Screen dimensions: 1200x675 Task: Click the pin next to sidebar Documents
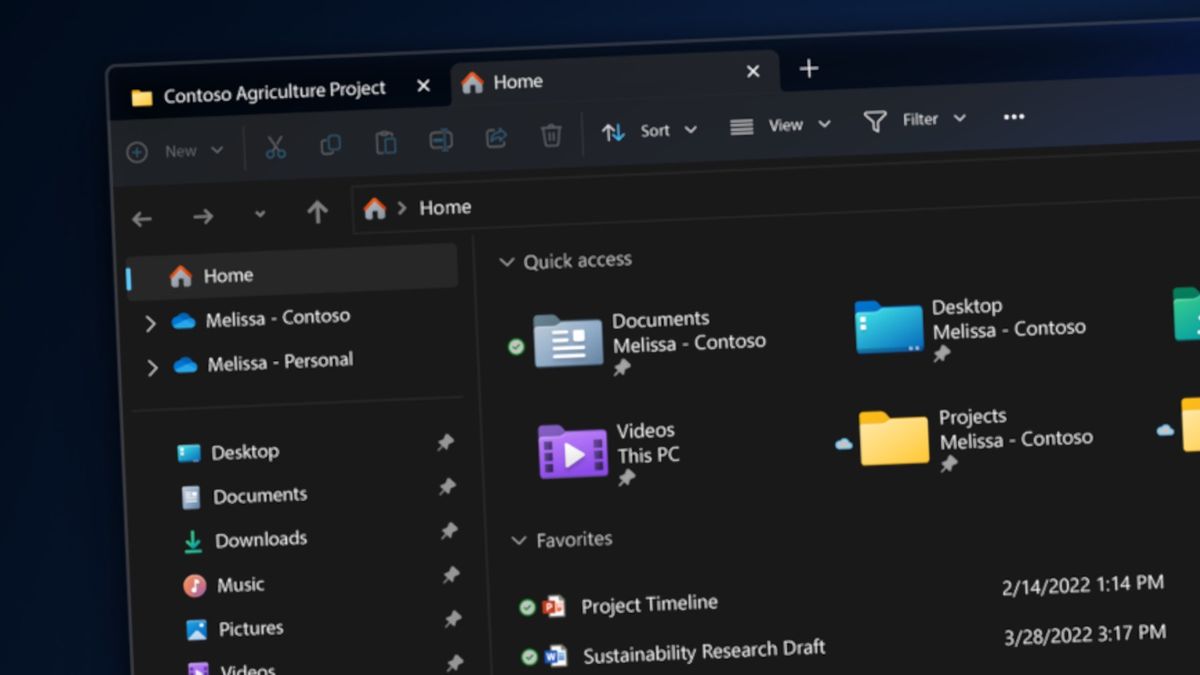(x=448, y=486)
